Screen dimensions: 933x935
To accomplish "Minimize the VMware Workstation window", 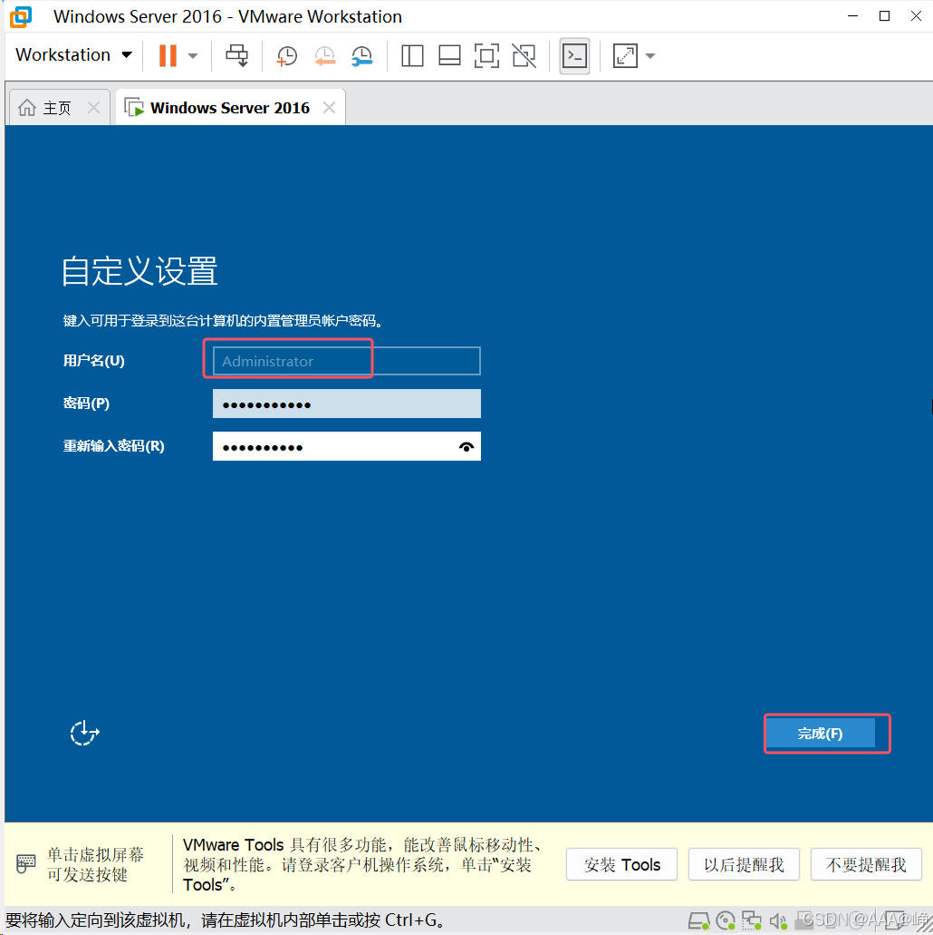I will click(x=853, y=16).
